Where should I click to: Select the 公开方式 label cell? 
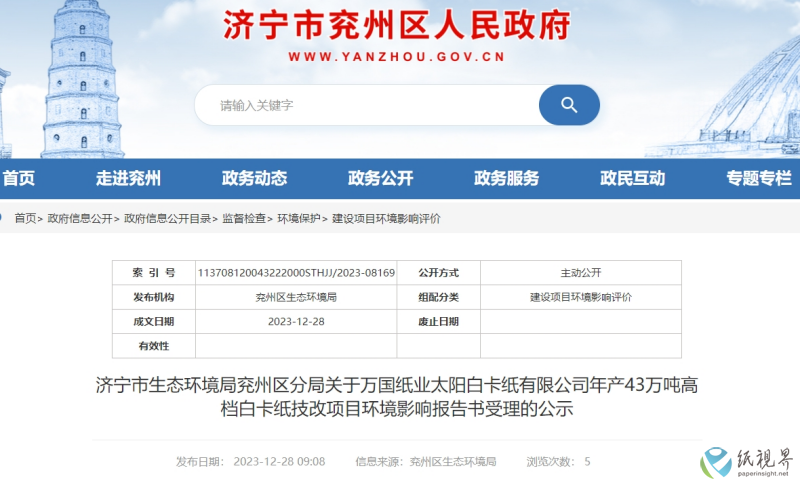(x=438, y=273)
